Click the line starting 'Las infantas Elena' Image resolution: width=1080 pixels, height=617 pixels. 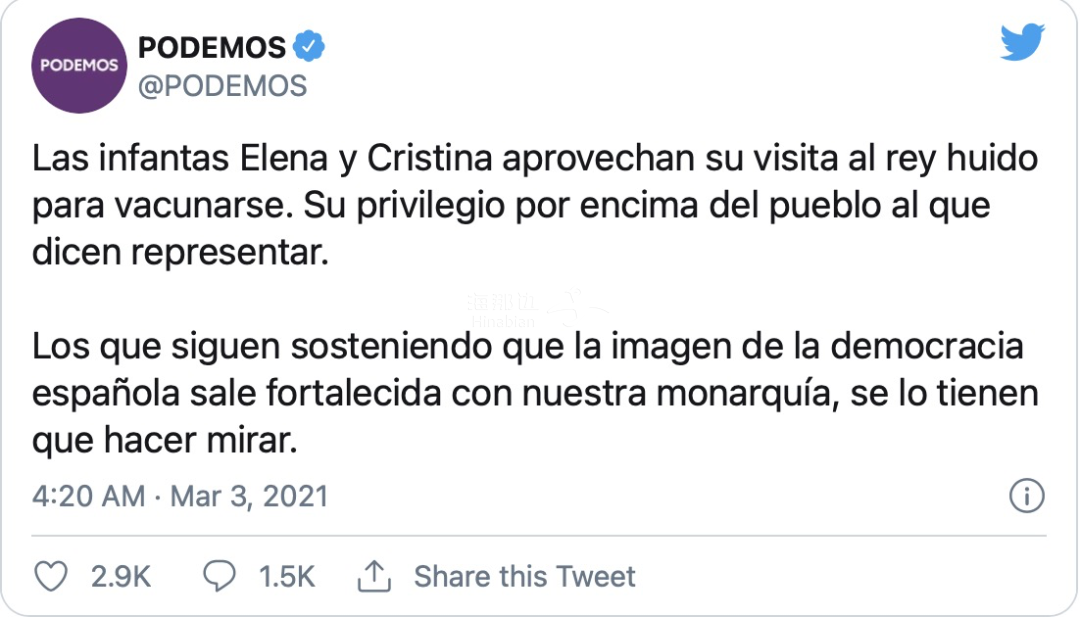coord(535,159)
